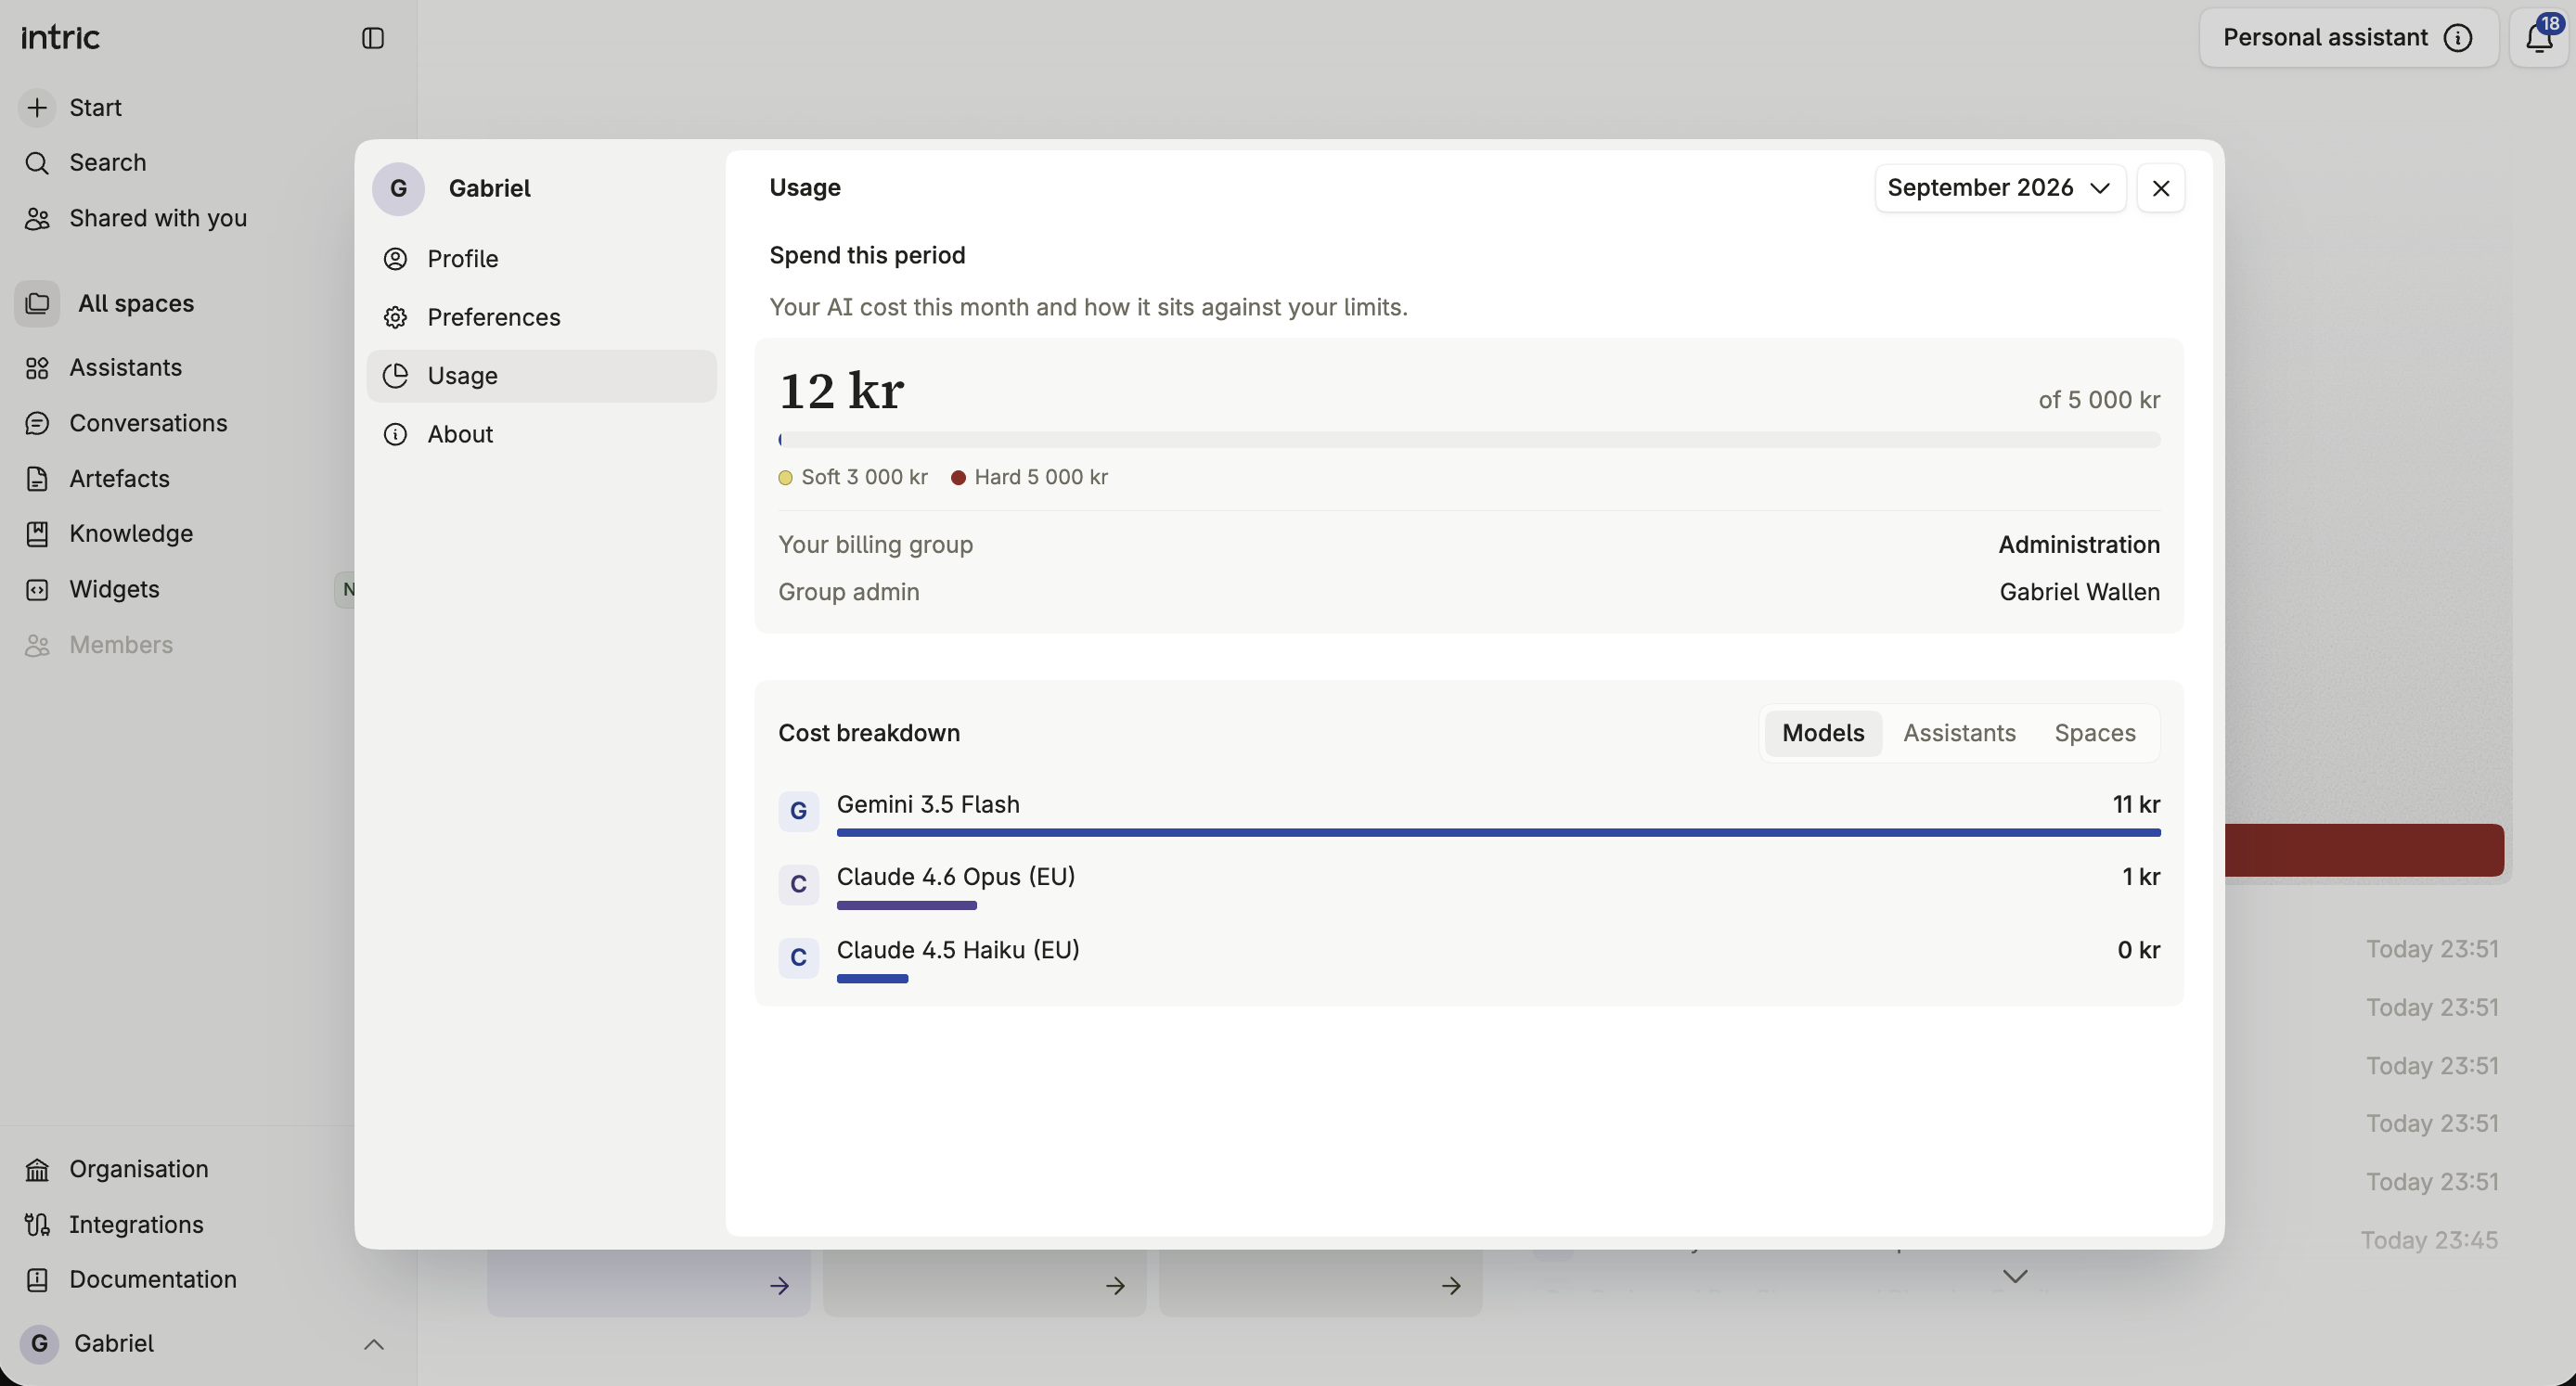Click Gemini 3.5 Flash model icon

798,811
